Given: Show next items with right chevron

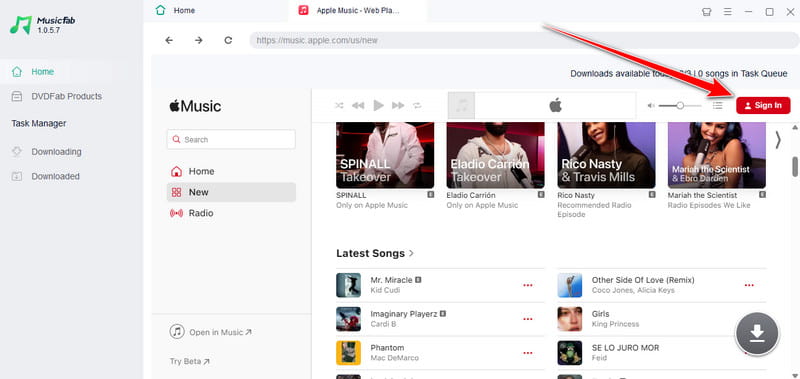Looking at the screenshot, I should pos(778,140).
